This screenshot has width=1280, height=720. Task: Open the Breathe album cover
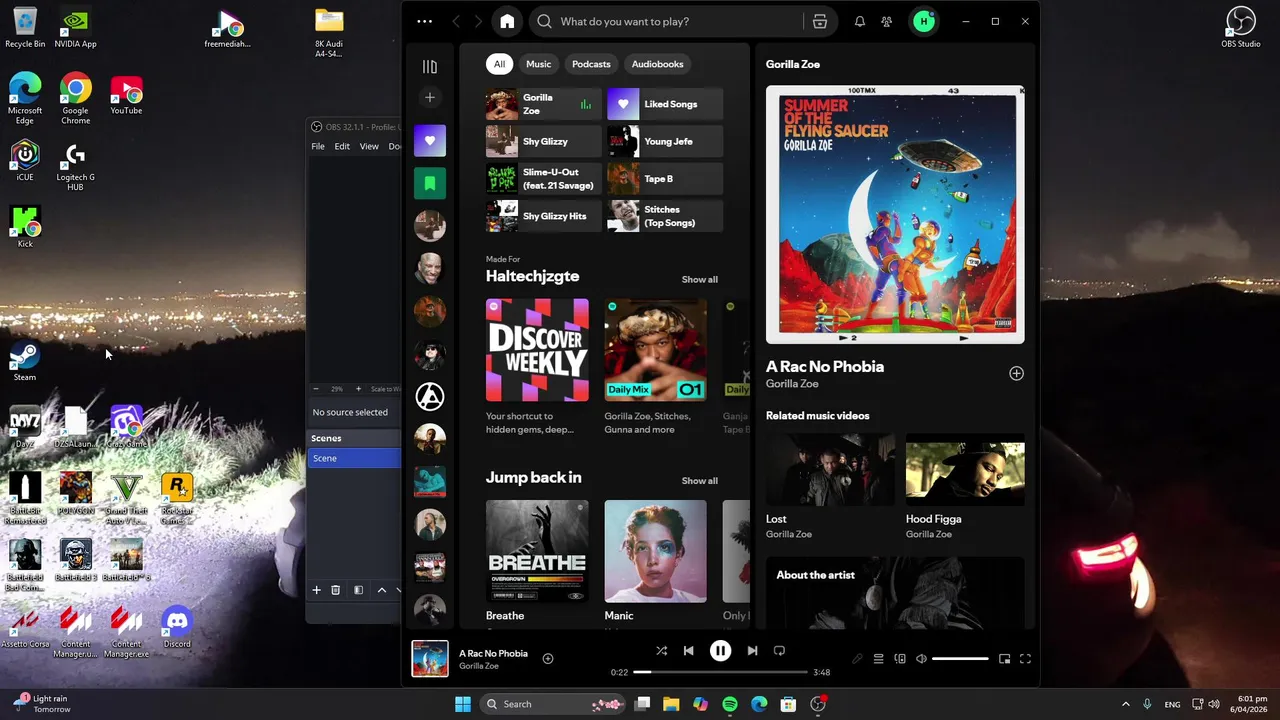coord(537,552)
